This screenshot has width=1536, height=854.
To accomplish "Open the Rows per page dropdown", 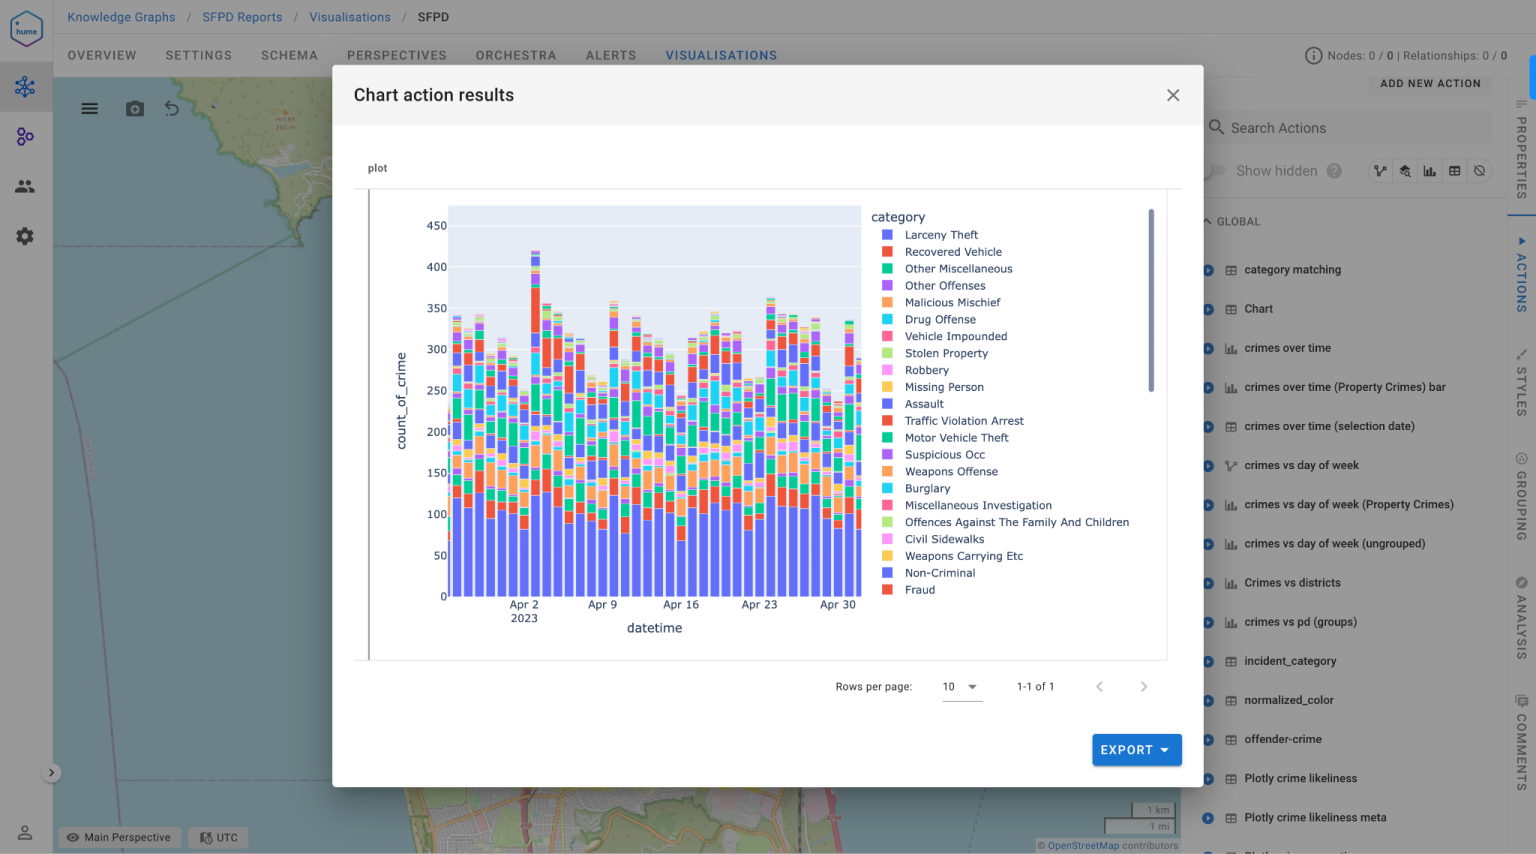I will pyautogui.click(x=961, y=687).
